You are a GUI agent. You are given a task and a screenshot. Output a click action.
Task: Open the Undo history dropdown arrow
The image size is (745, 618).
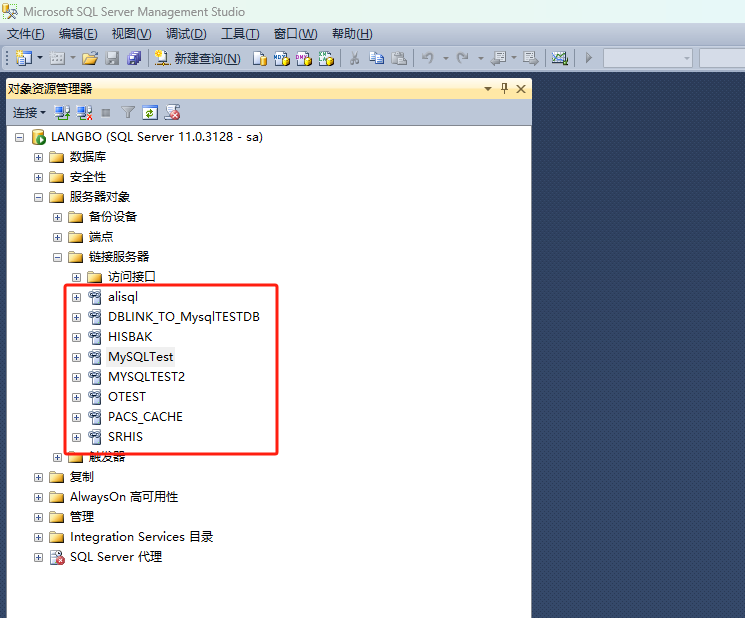(x=446, y=58)
